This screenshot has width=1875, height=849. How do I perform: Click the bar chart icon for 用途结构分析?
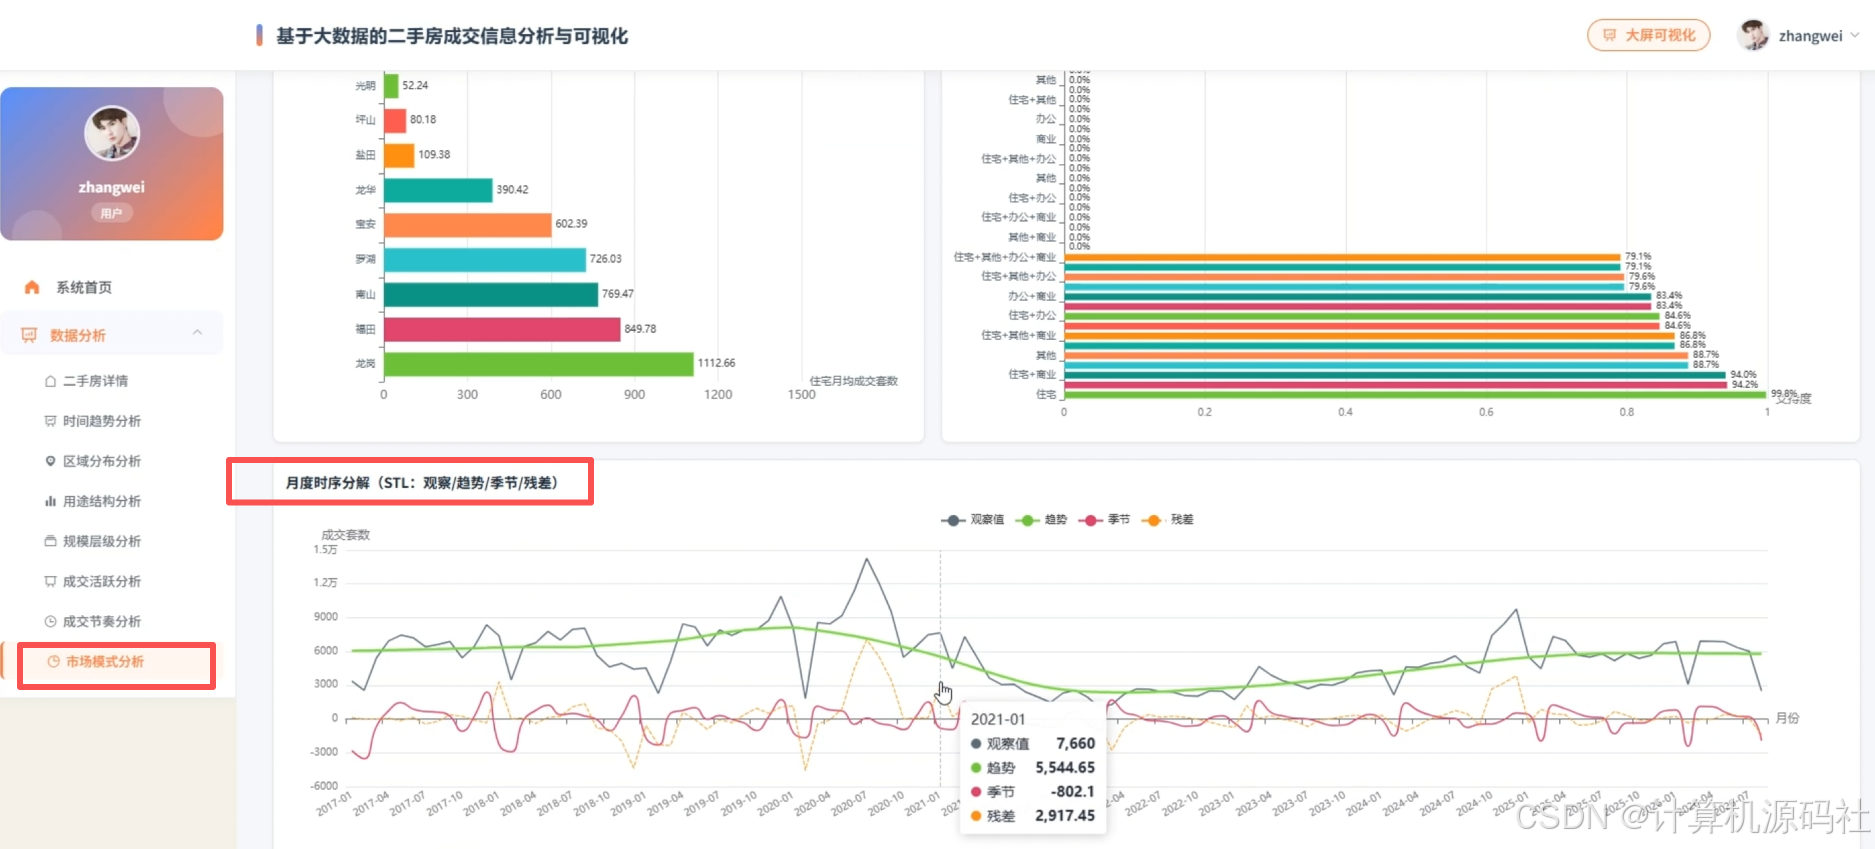click(51, 501)
